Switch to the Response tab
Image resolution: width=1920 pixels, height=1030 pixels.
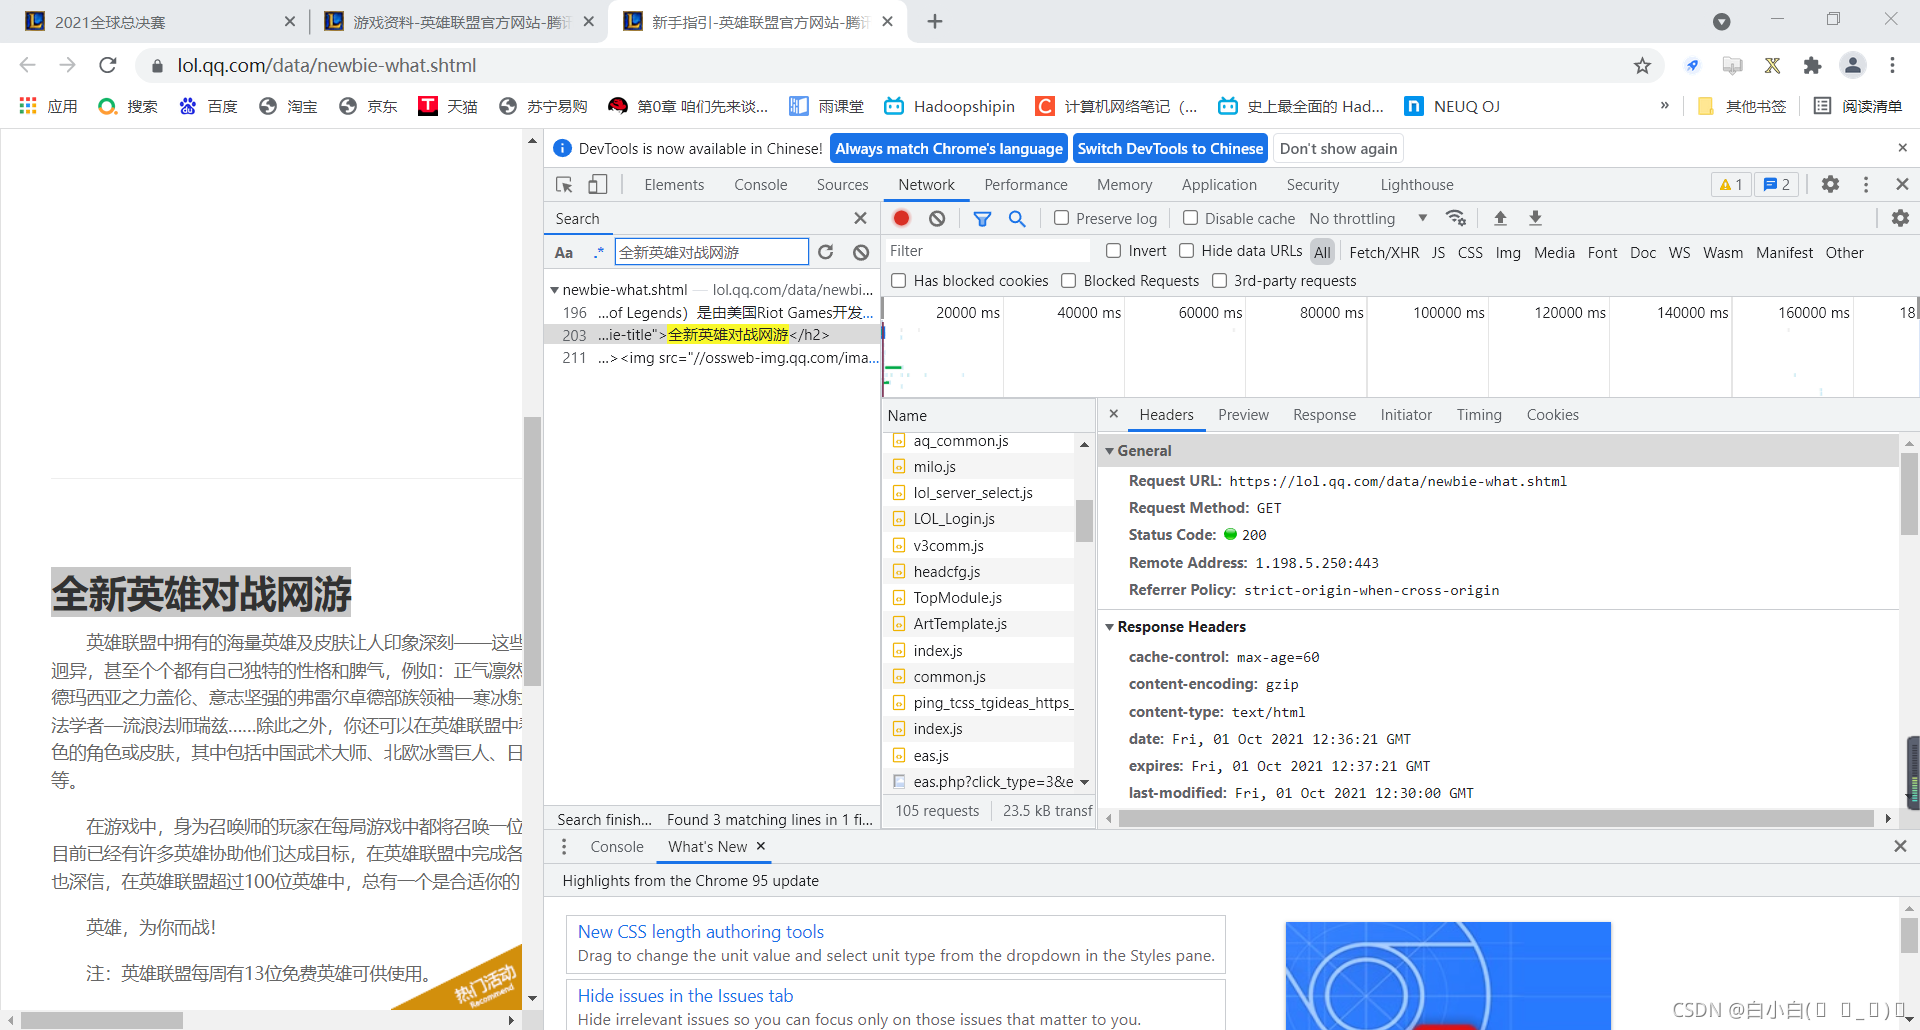coord(1324,415)
